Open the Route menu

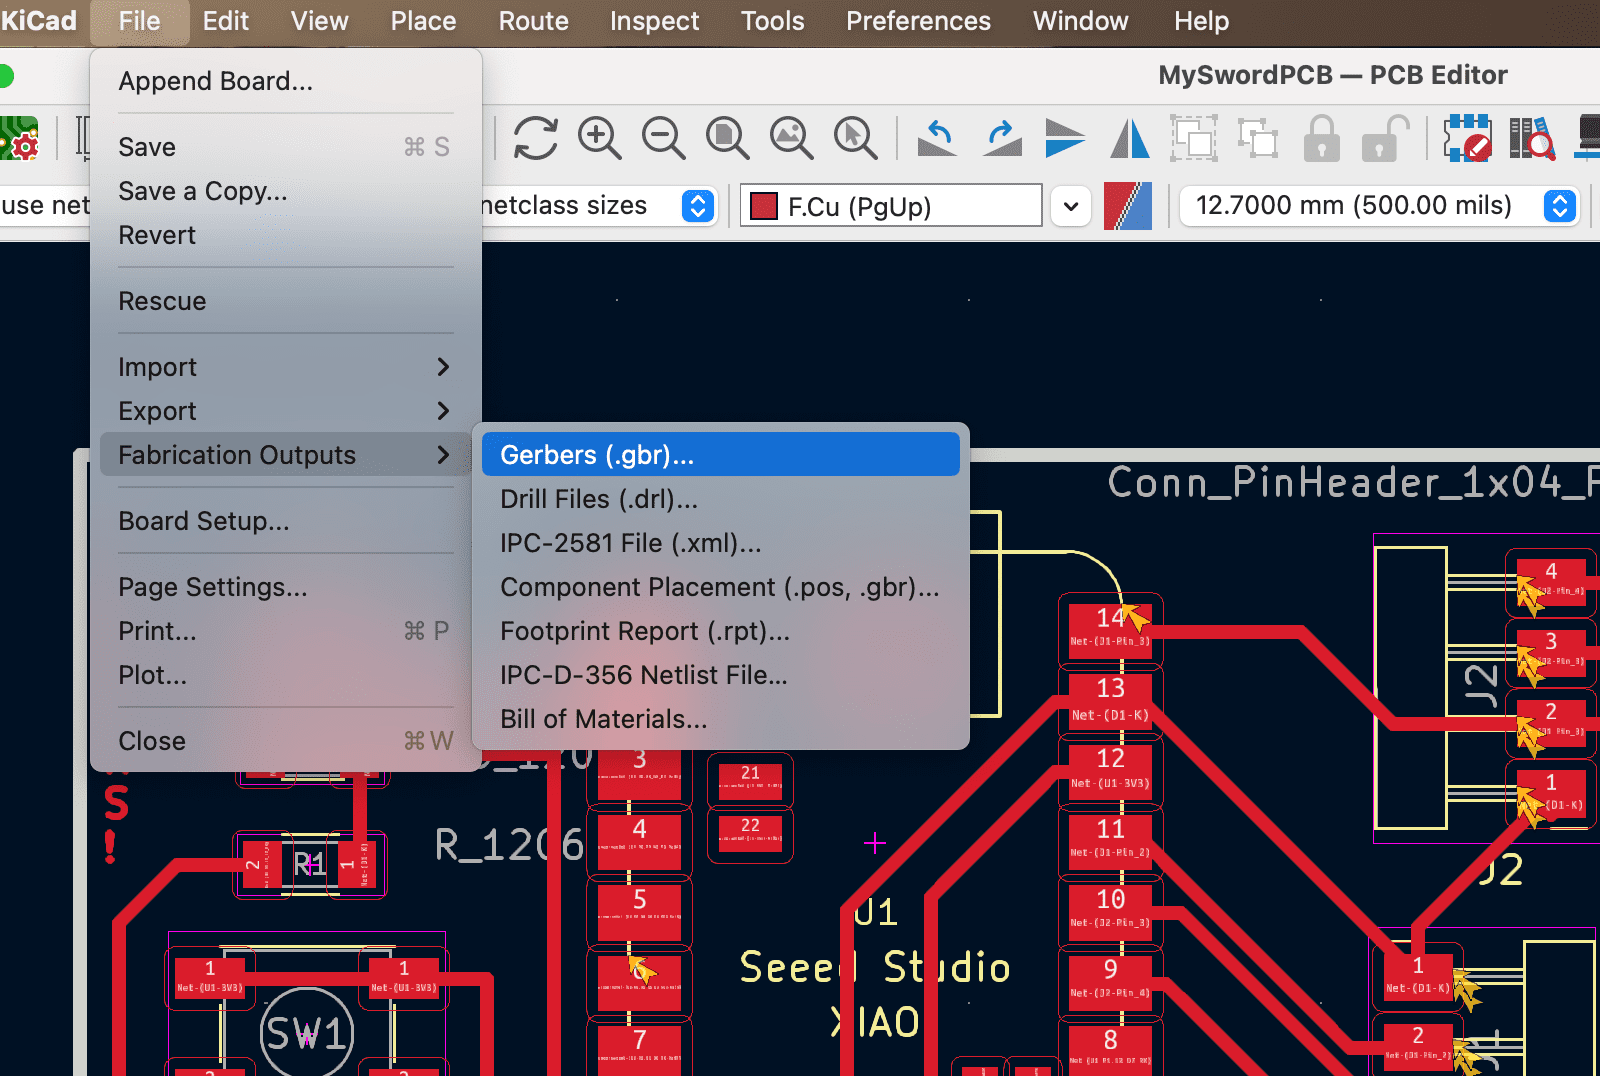(533, 21)
